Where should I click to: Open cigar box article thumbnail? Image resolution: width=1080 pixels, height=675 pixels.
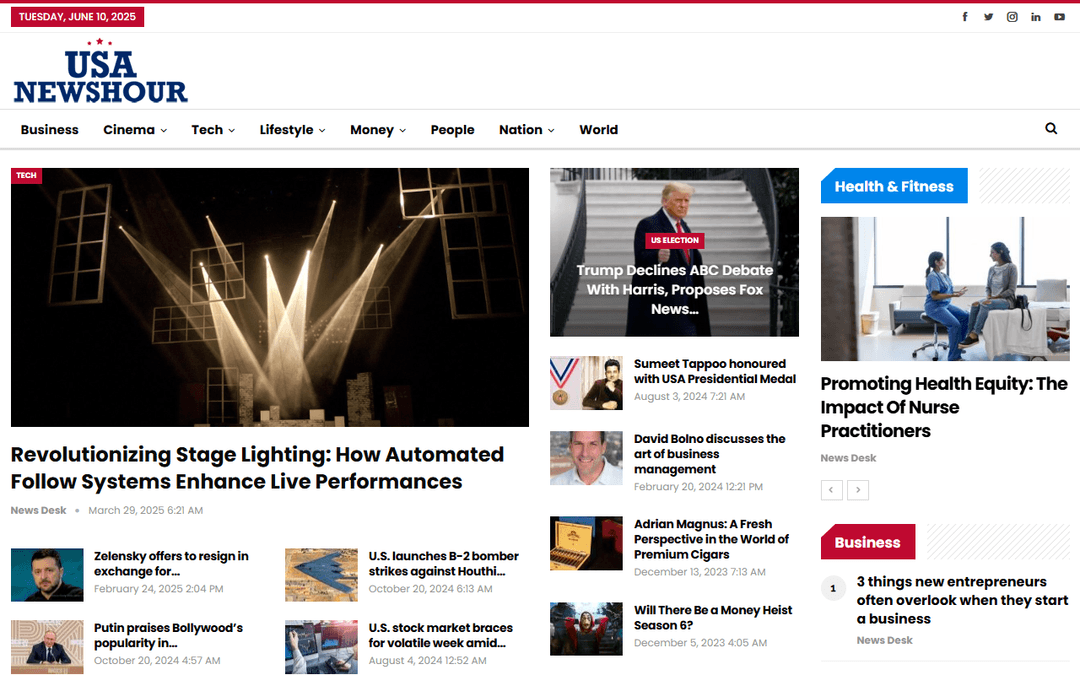[x=586, y=543]
